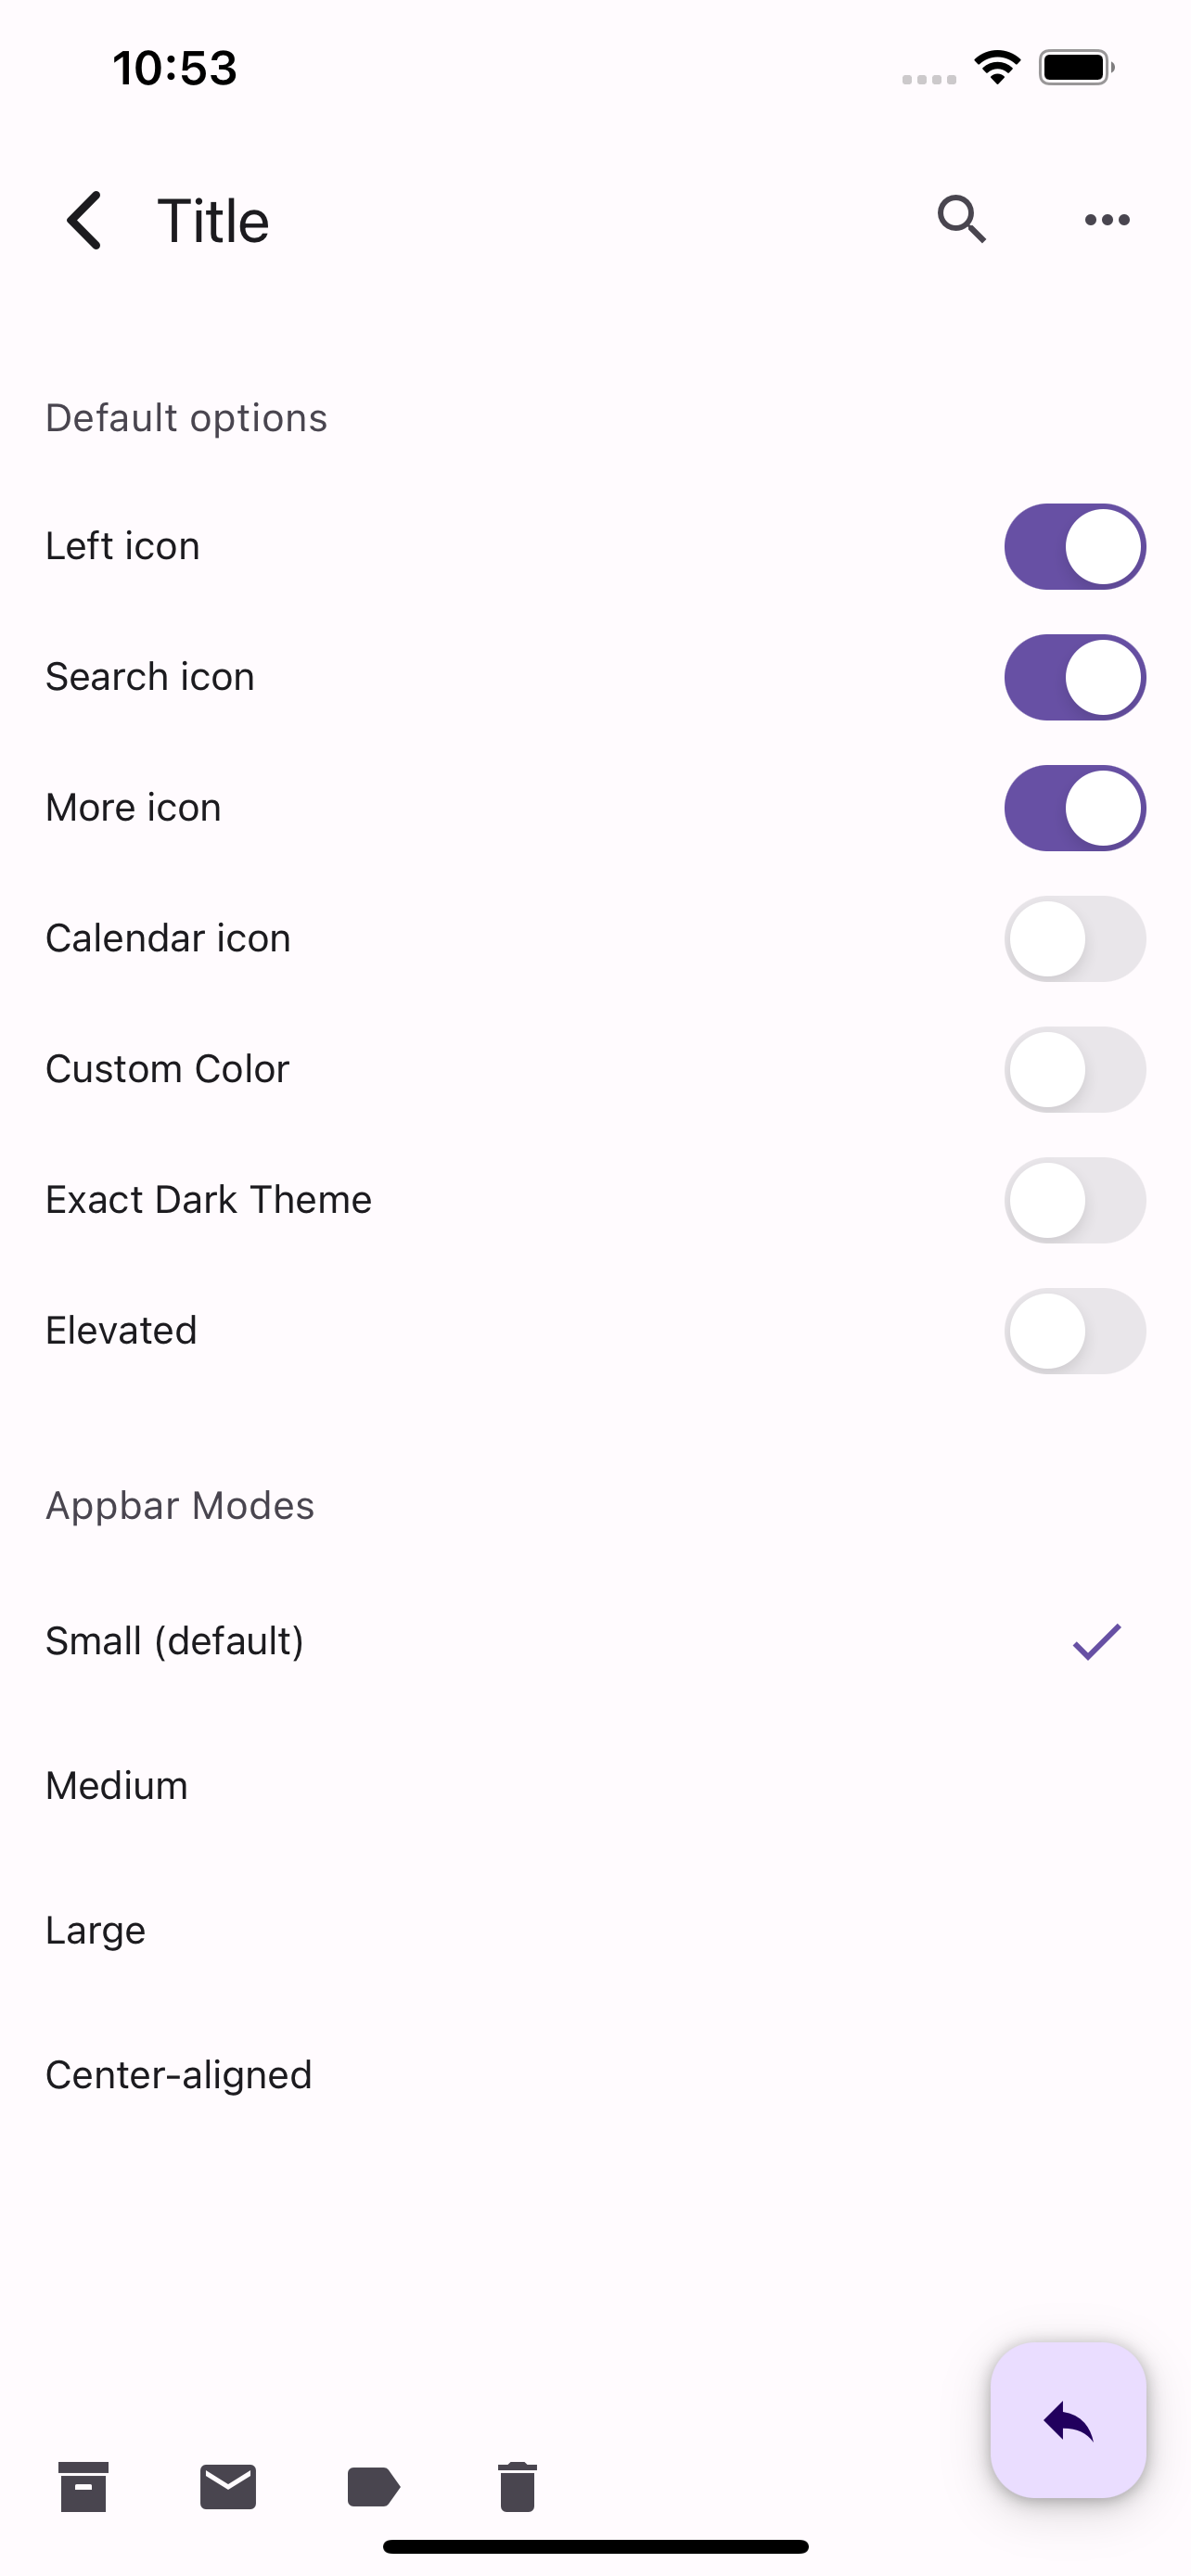
Task: Open the three-dot more menu
Action: (1107, 220)
